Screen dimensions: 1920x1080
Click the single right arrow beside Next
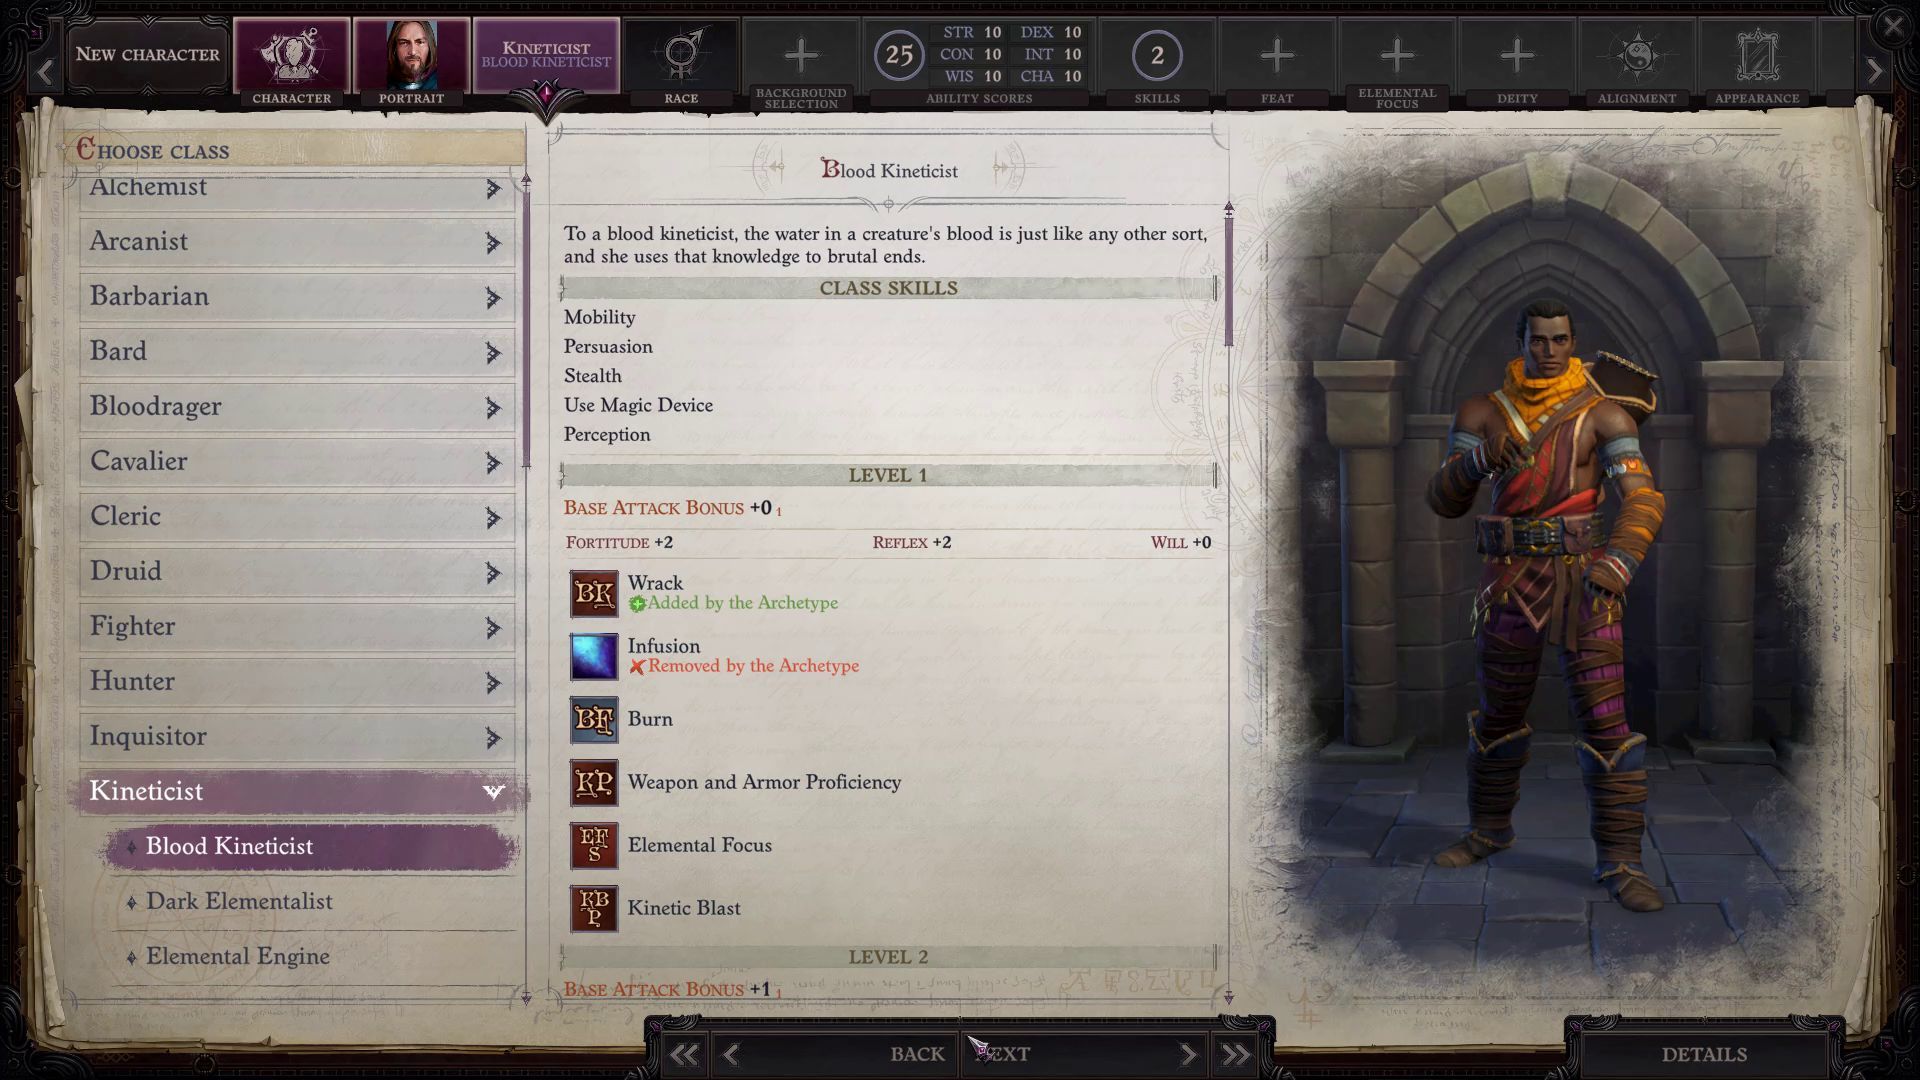(1188, 1055)
